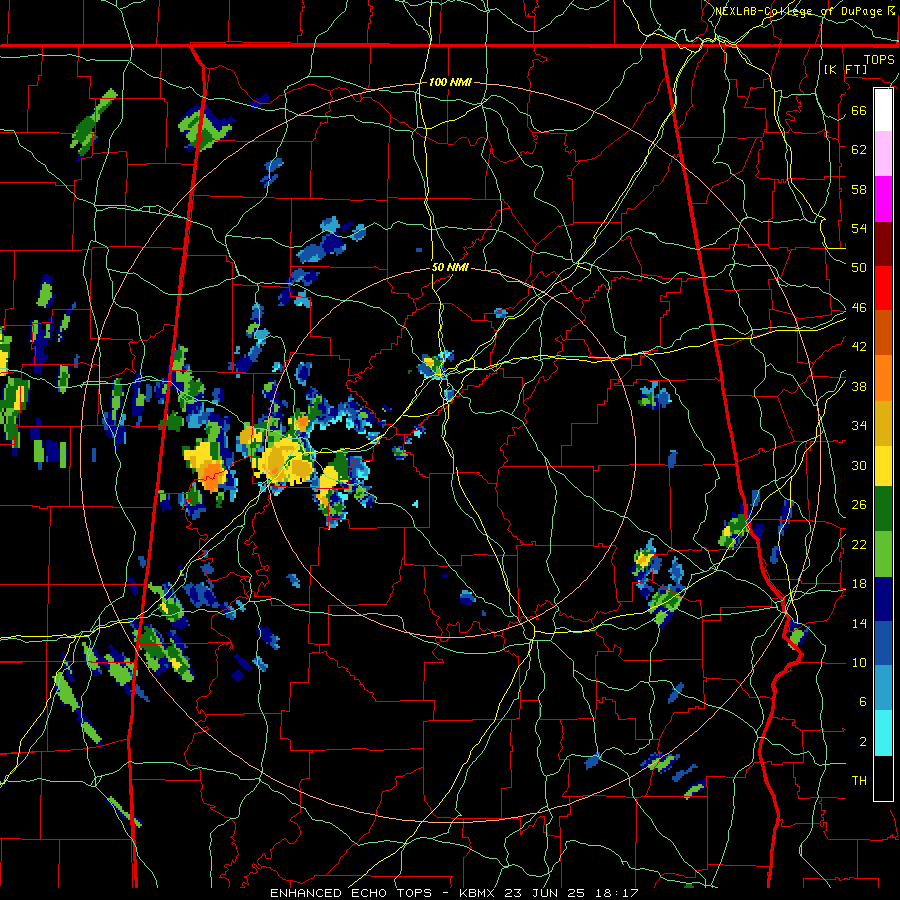Pick the light pink legend swatch
The image size is (900, 900).
[883, 154]
